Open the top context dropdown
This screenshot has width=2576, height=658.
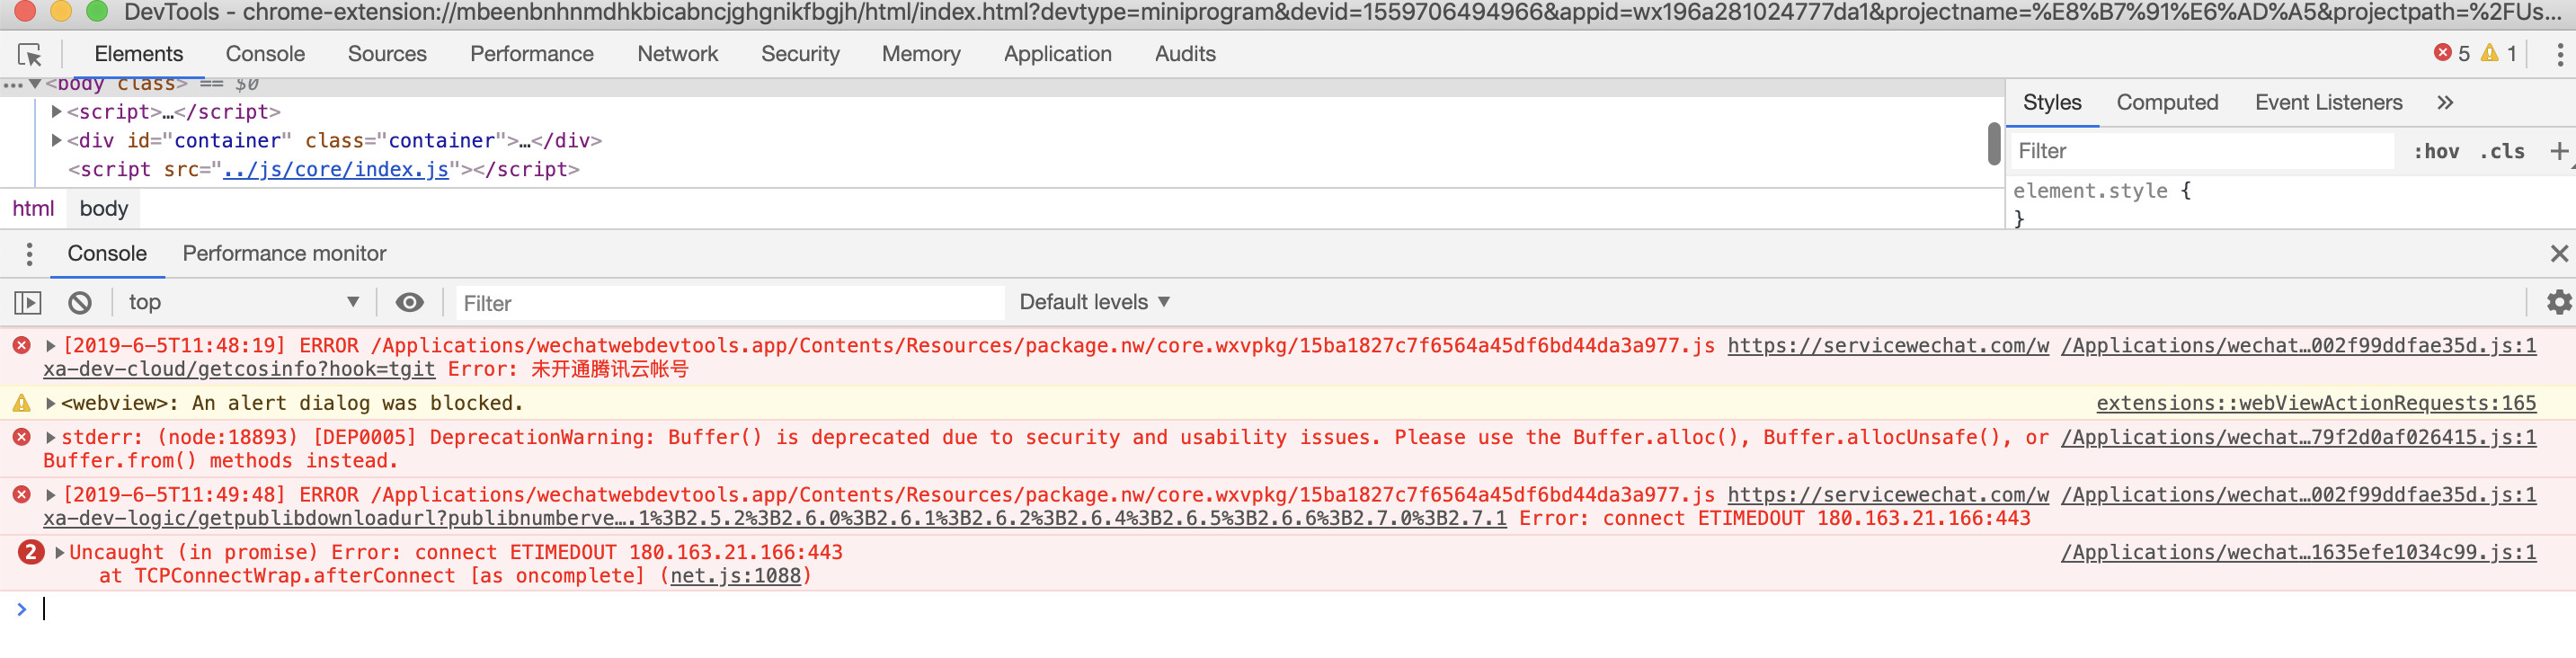243,302
